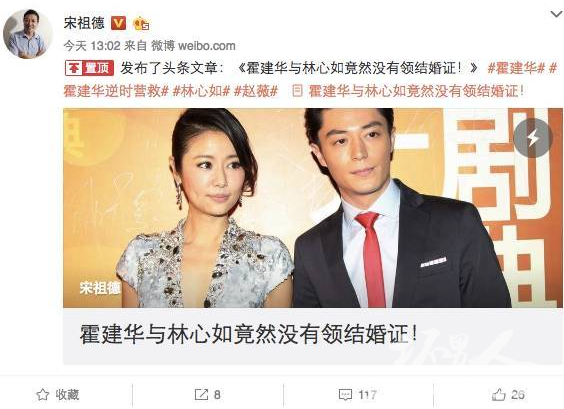
Task: Open the #赵薇# hashtag topic
Action: 256,91
